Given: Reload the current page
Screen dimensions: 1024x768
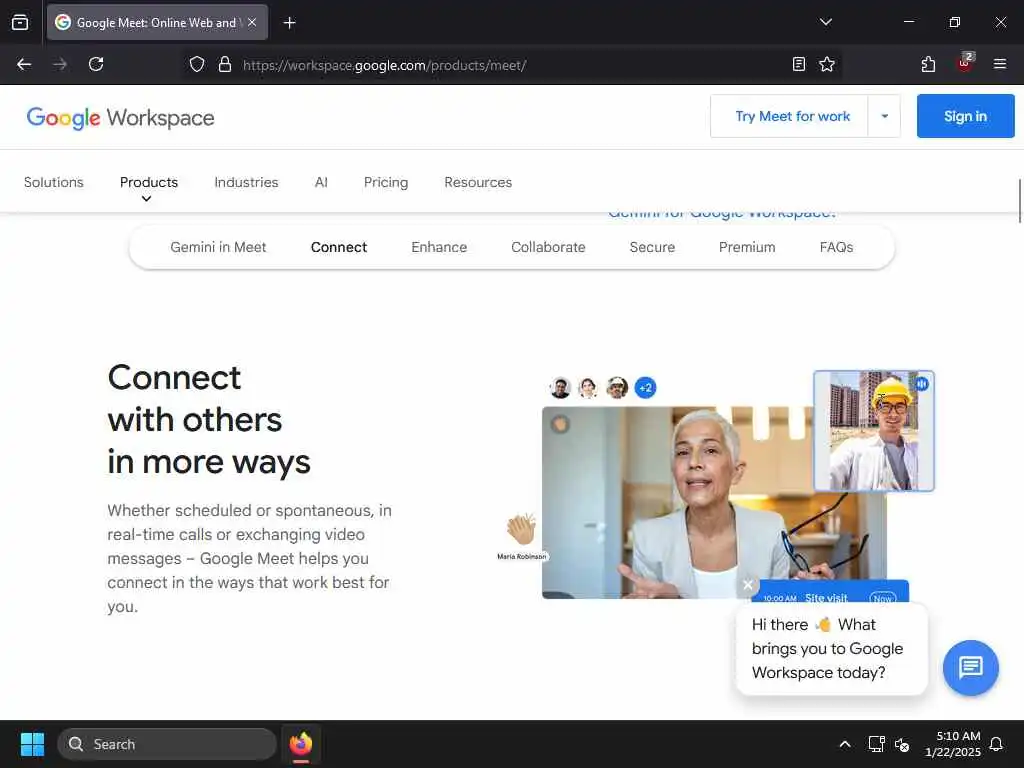Looking at the screenshot, I should tap(96, 64).
